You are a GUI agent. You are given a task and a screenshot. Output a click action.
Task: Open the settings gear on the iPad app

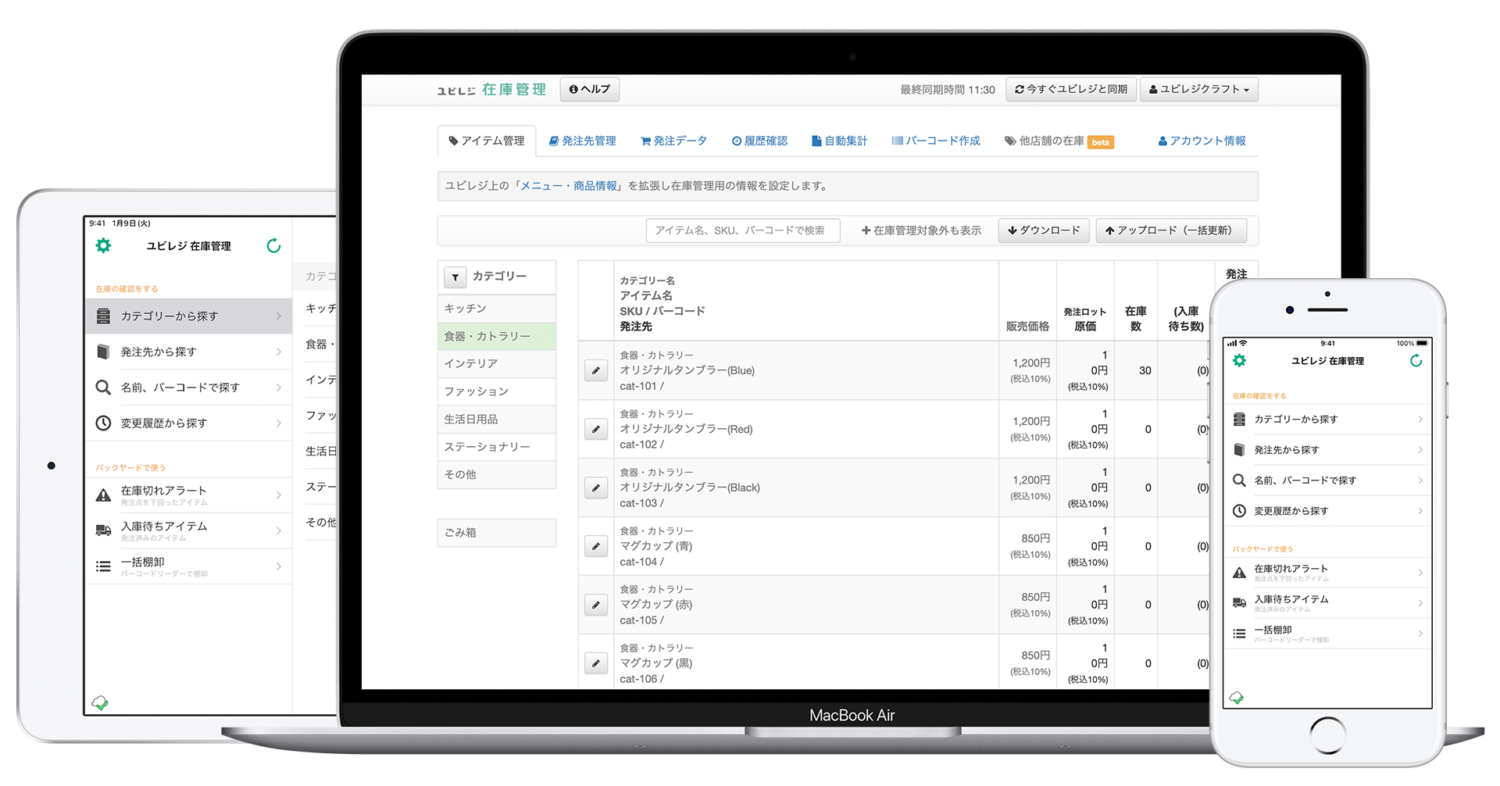(103, 246)
